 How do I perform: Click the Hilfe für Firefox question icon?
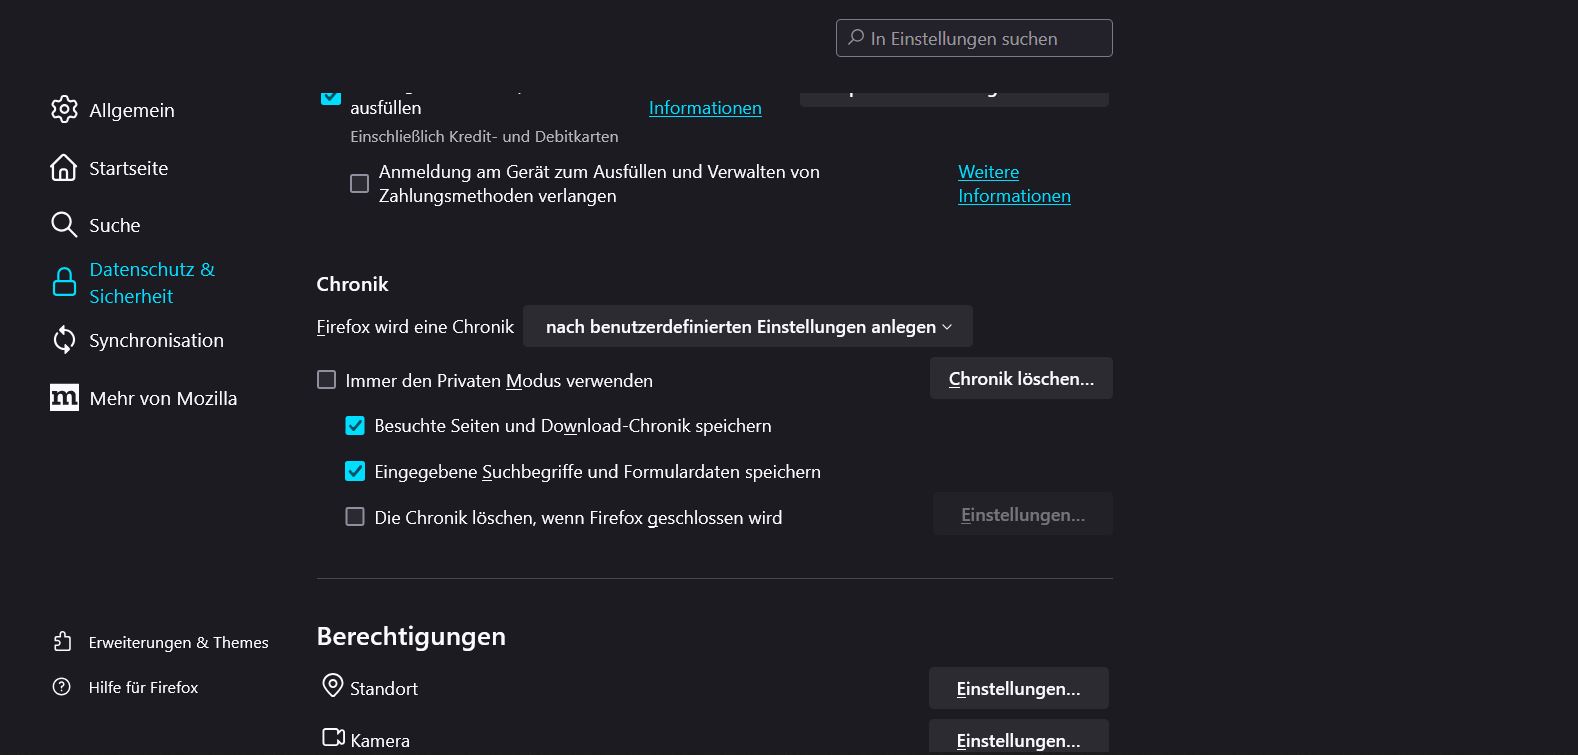(x=62, y=687)
